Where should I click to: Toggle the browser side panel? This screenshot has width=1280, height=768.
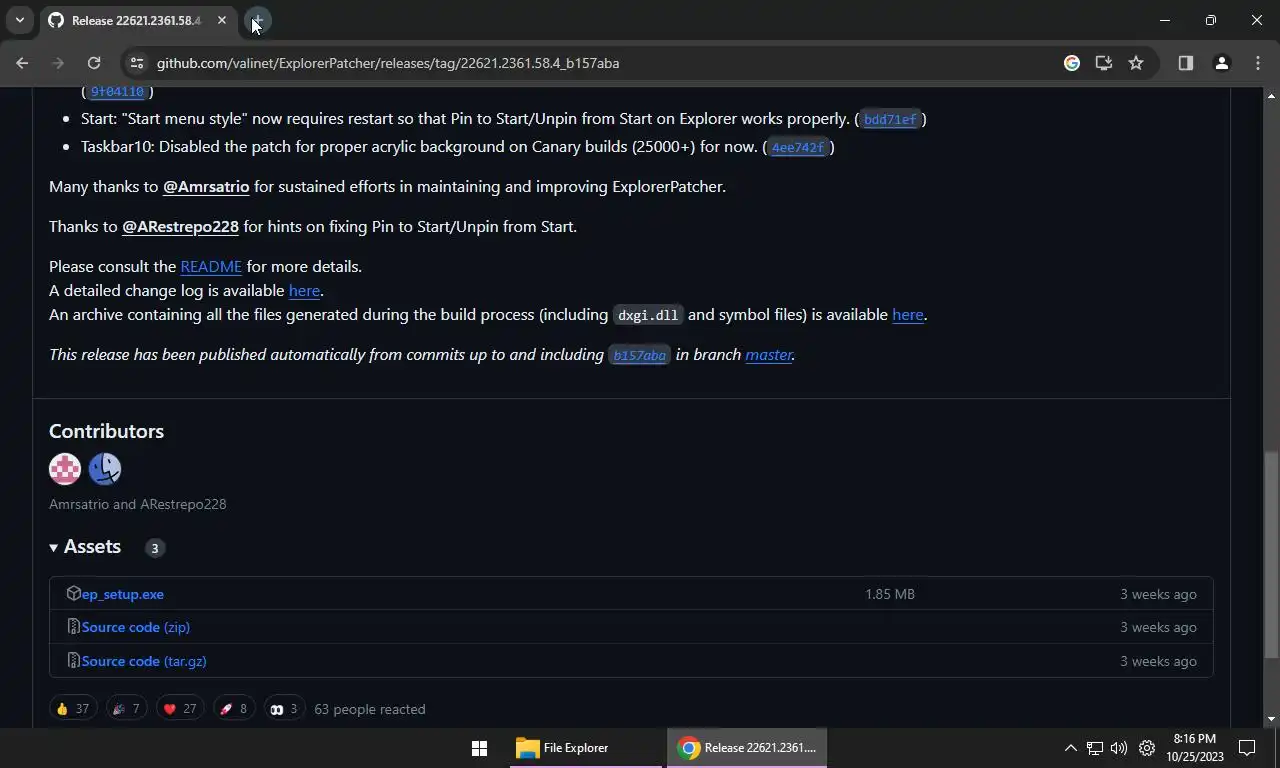(1186, 63)
